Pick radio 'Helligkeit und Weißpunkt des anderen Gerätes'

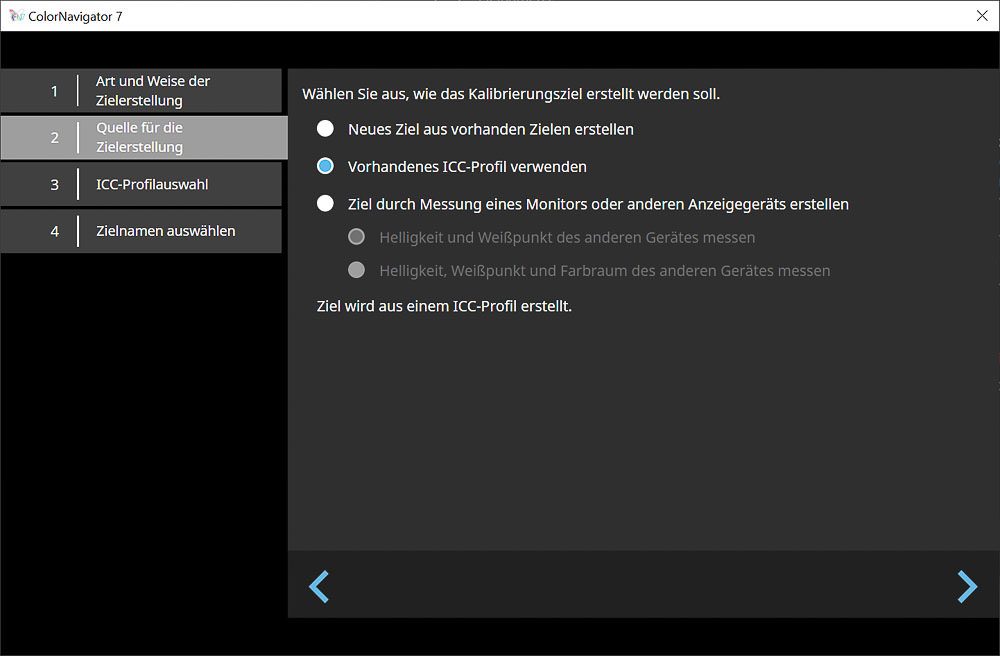click(x=356, y=237)
